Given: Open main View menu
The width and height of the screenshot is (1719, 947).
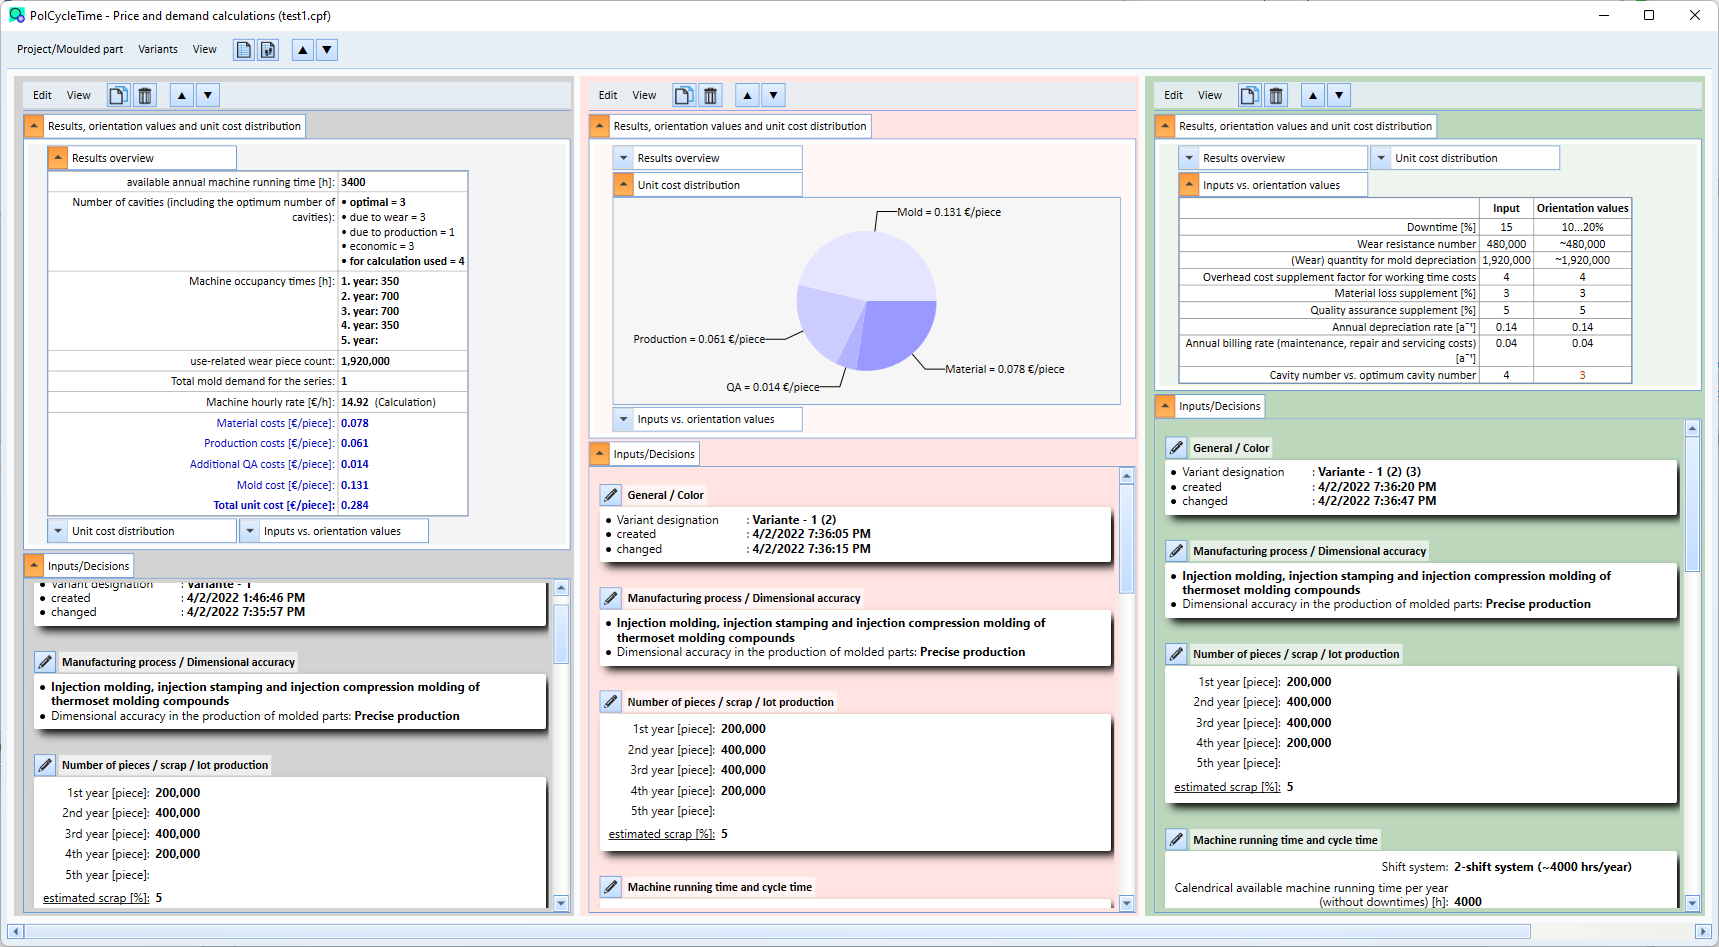Looking at the screenshot, I should point(205,50).
